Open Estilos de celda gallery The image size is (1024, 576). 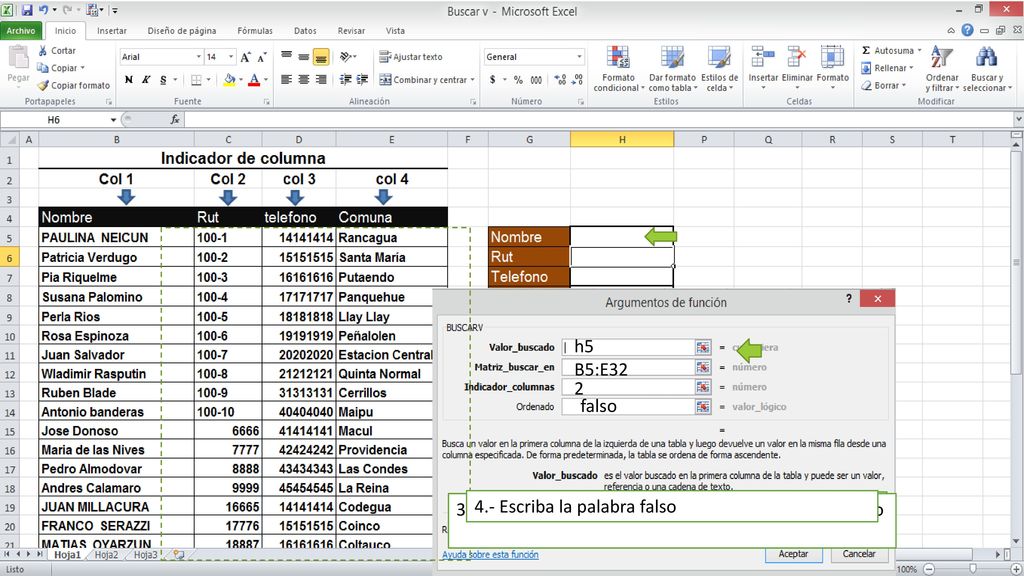point(719,69)
